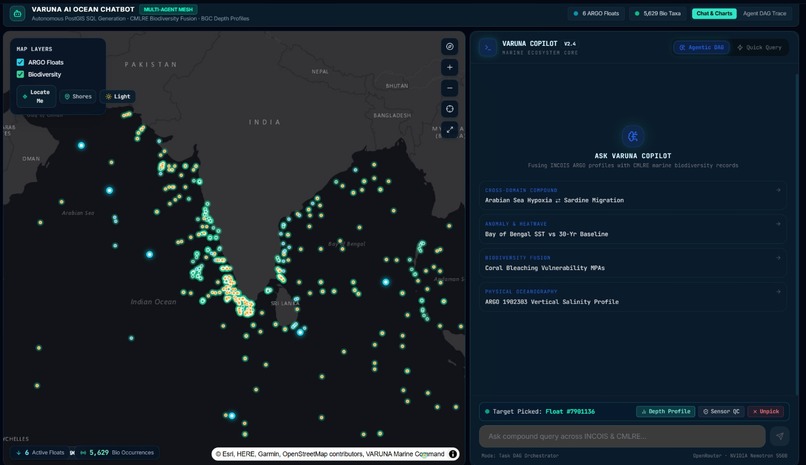This screenshot has width=806, height=465.
Task: Open the ARGO 1902383 Salinity card arrow
Action: point(778,292)
